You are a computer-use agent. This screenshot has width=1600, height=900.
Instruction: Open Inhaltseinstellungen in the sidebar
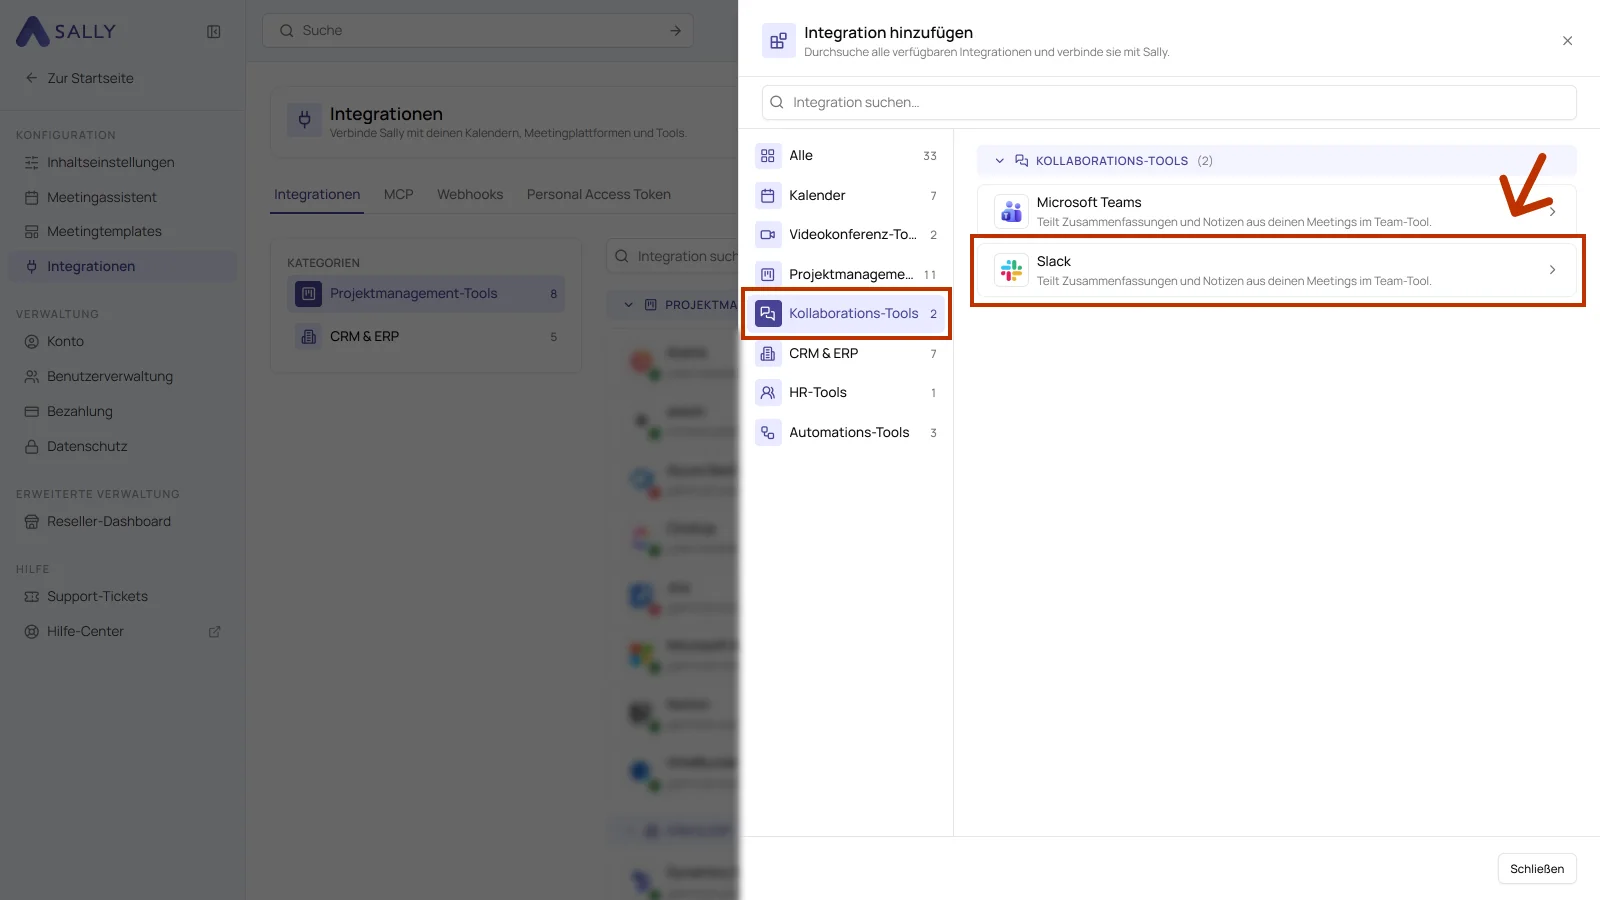click(x=122, y=162)
